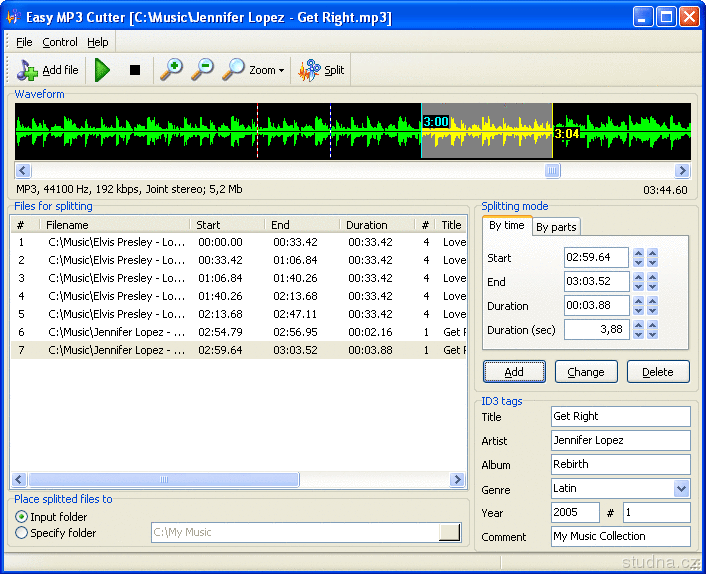
Task: Stop playback with the black square button
Action: pyautogui.click(x=135, y=70)
